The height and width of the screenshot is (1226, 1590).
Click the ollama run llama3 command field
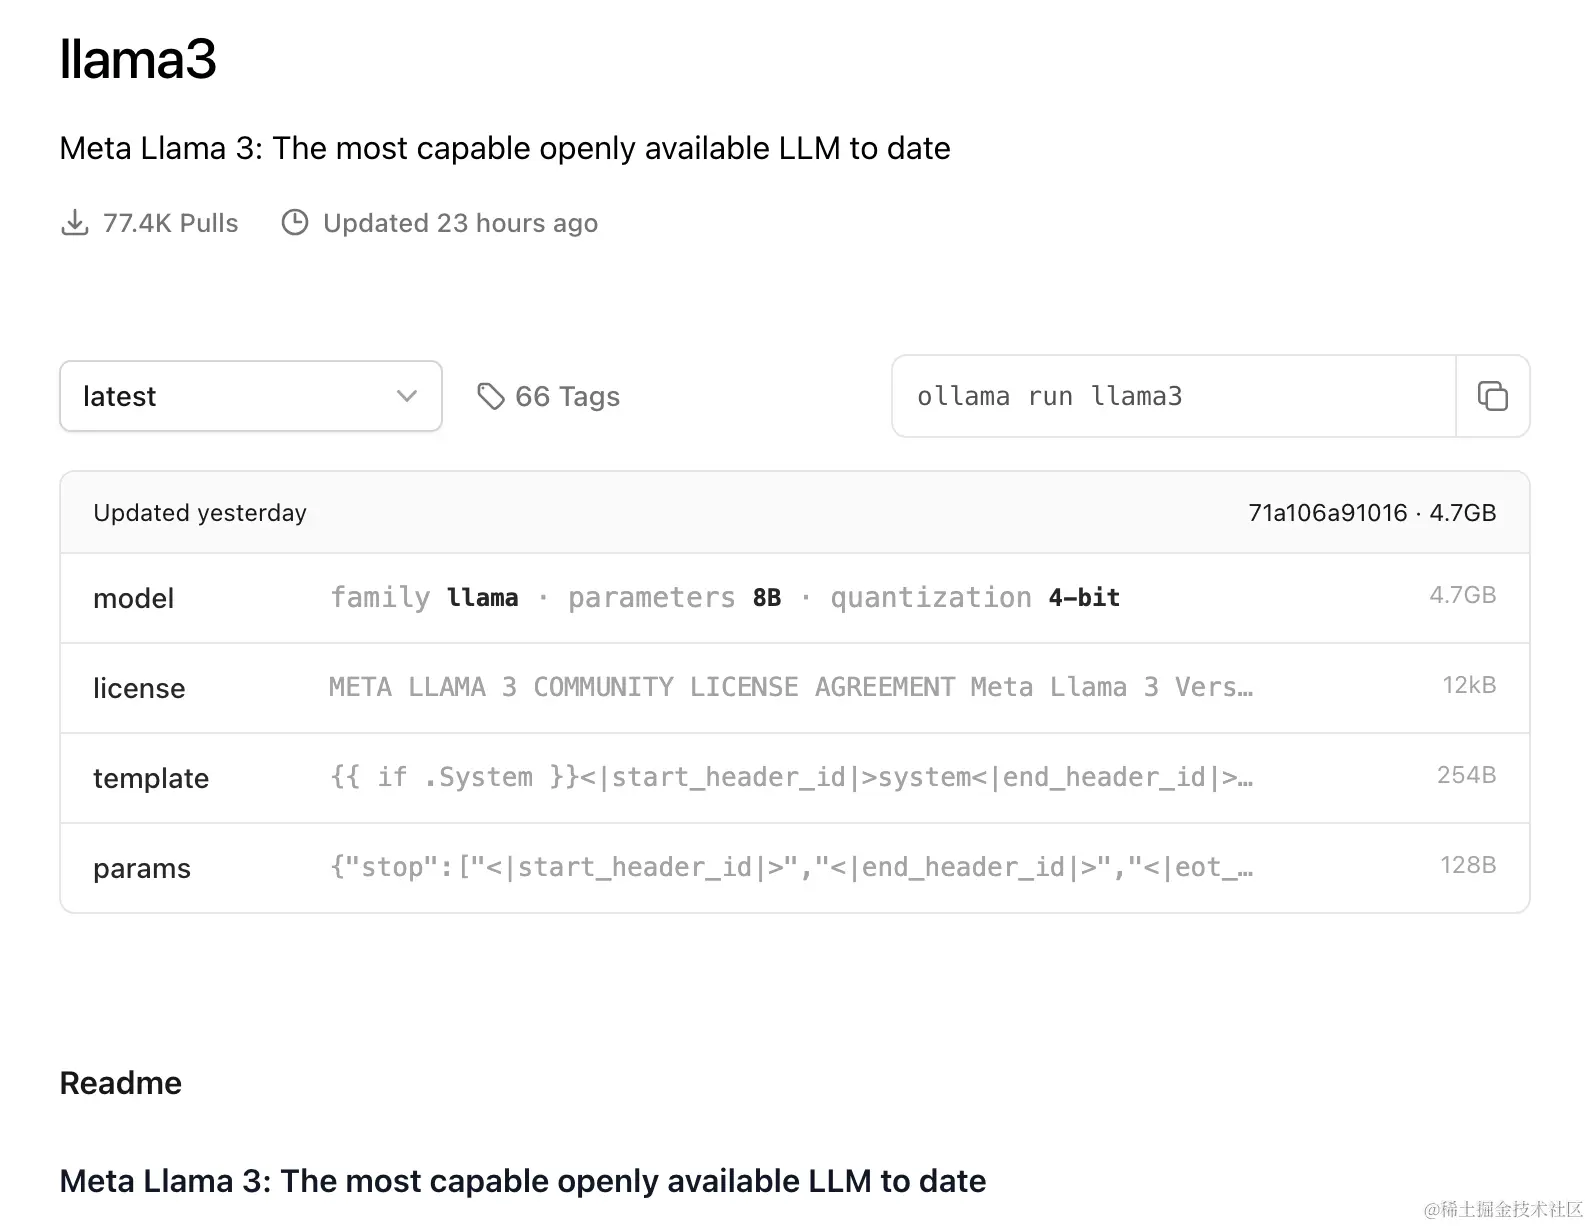[1172, 396]
